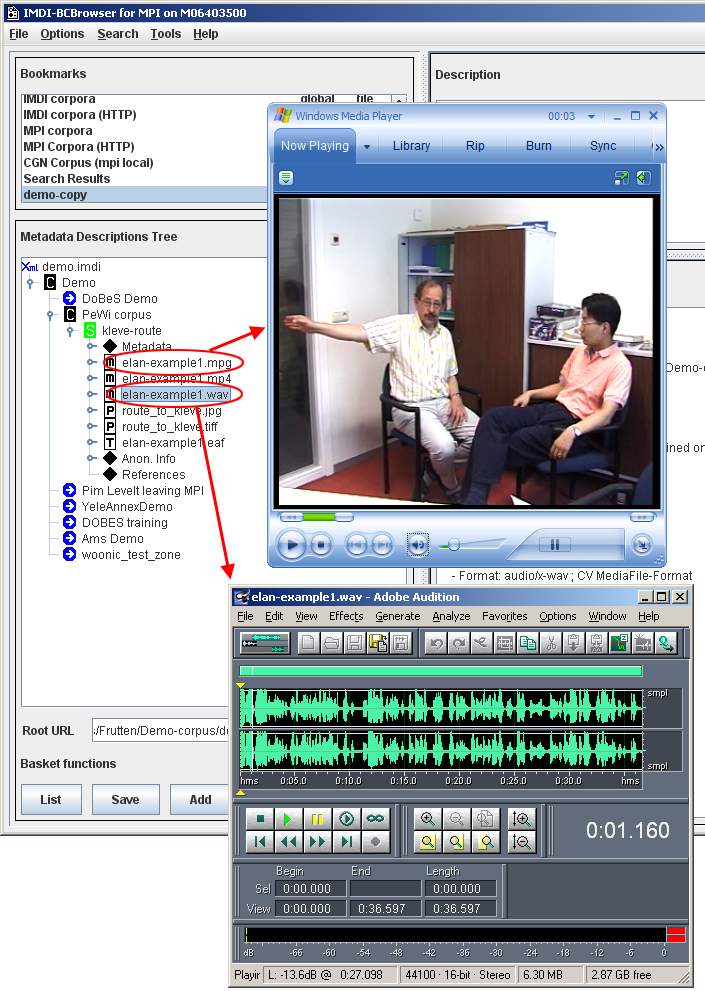Zoom out horizontally in Audition
The image size is (705, 991).
point(457,819)
